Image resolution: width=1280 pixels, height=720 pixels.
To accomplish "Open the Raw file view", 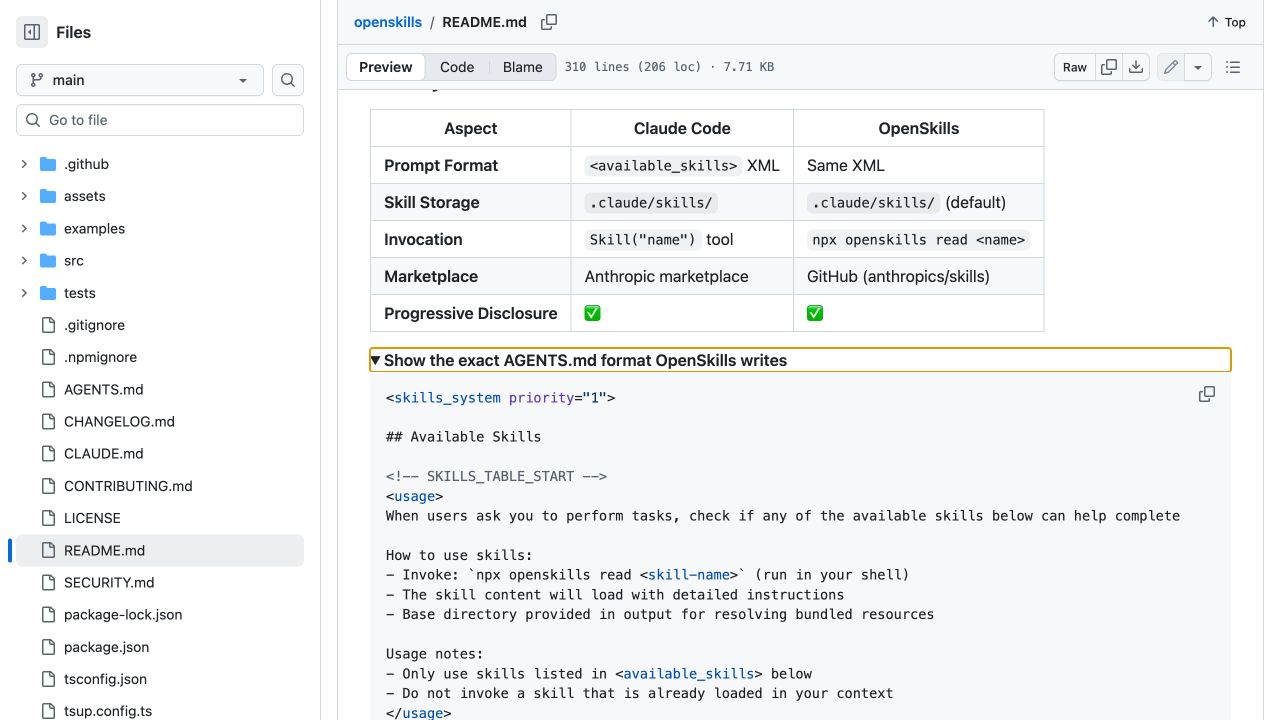I will tap(1075, 67).
